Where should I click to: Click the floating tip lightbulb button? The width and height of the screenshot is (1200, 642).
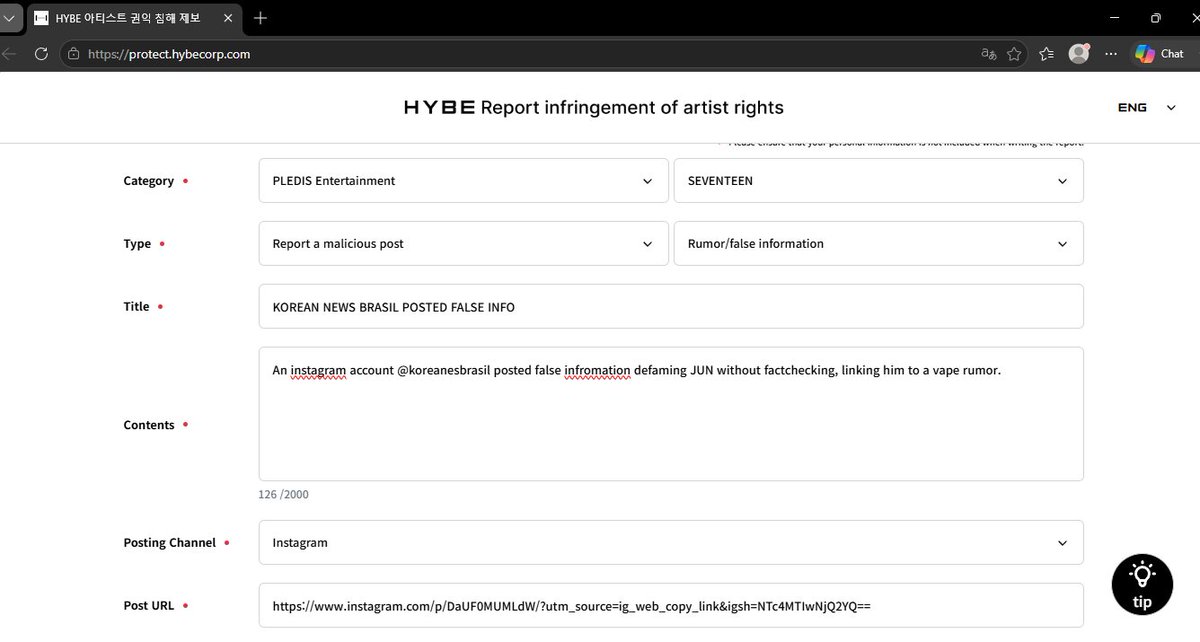click(1142, 585)
